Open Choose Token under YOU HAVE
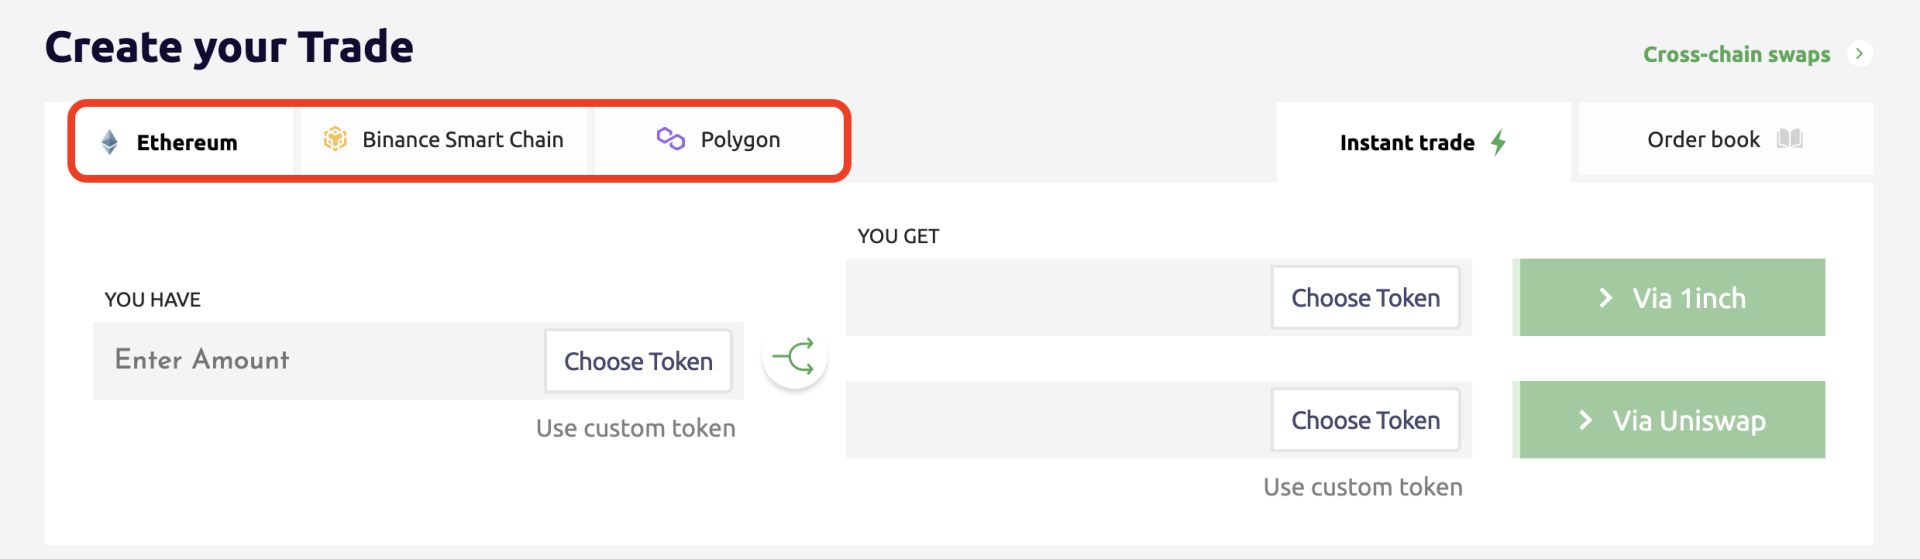Screen dimensions: 1920x559 pyautogui.click(x=638, y=361)
